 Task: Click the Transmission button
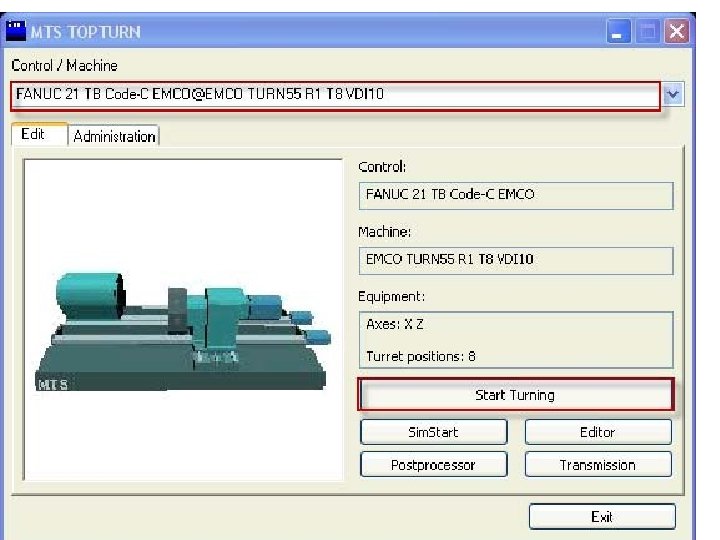click(598, 465)
